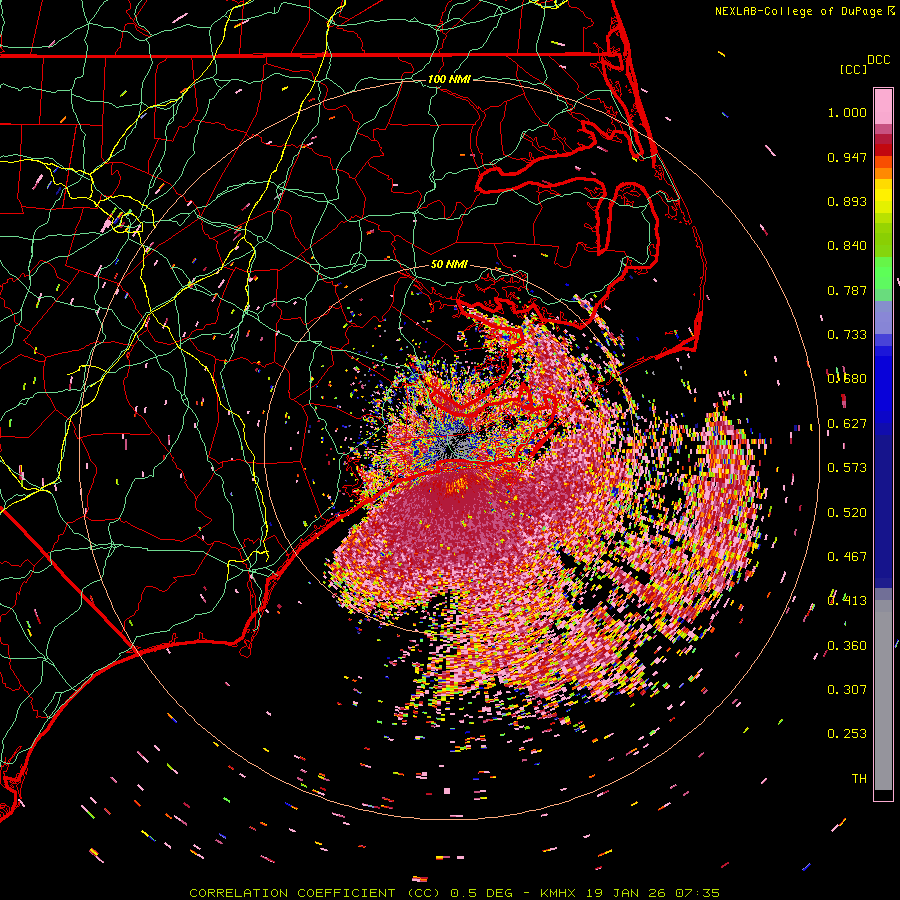The image size is (900, 900).
Task: Click the CORRELATION COEFFICIENT caption words
Action: coord(292,893)
